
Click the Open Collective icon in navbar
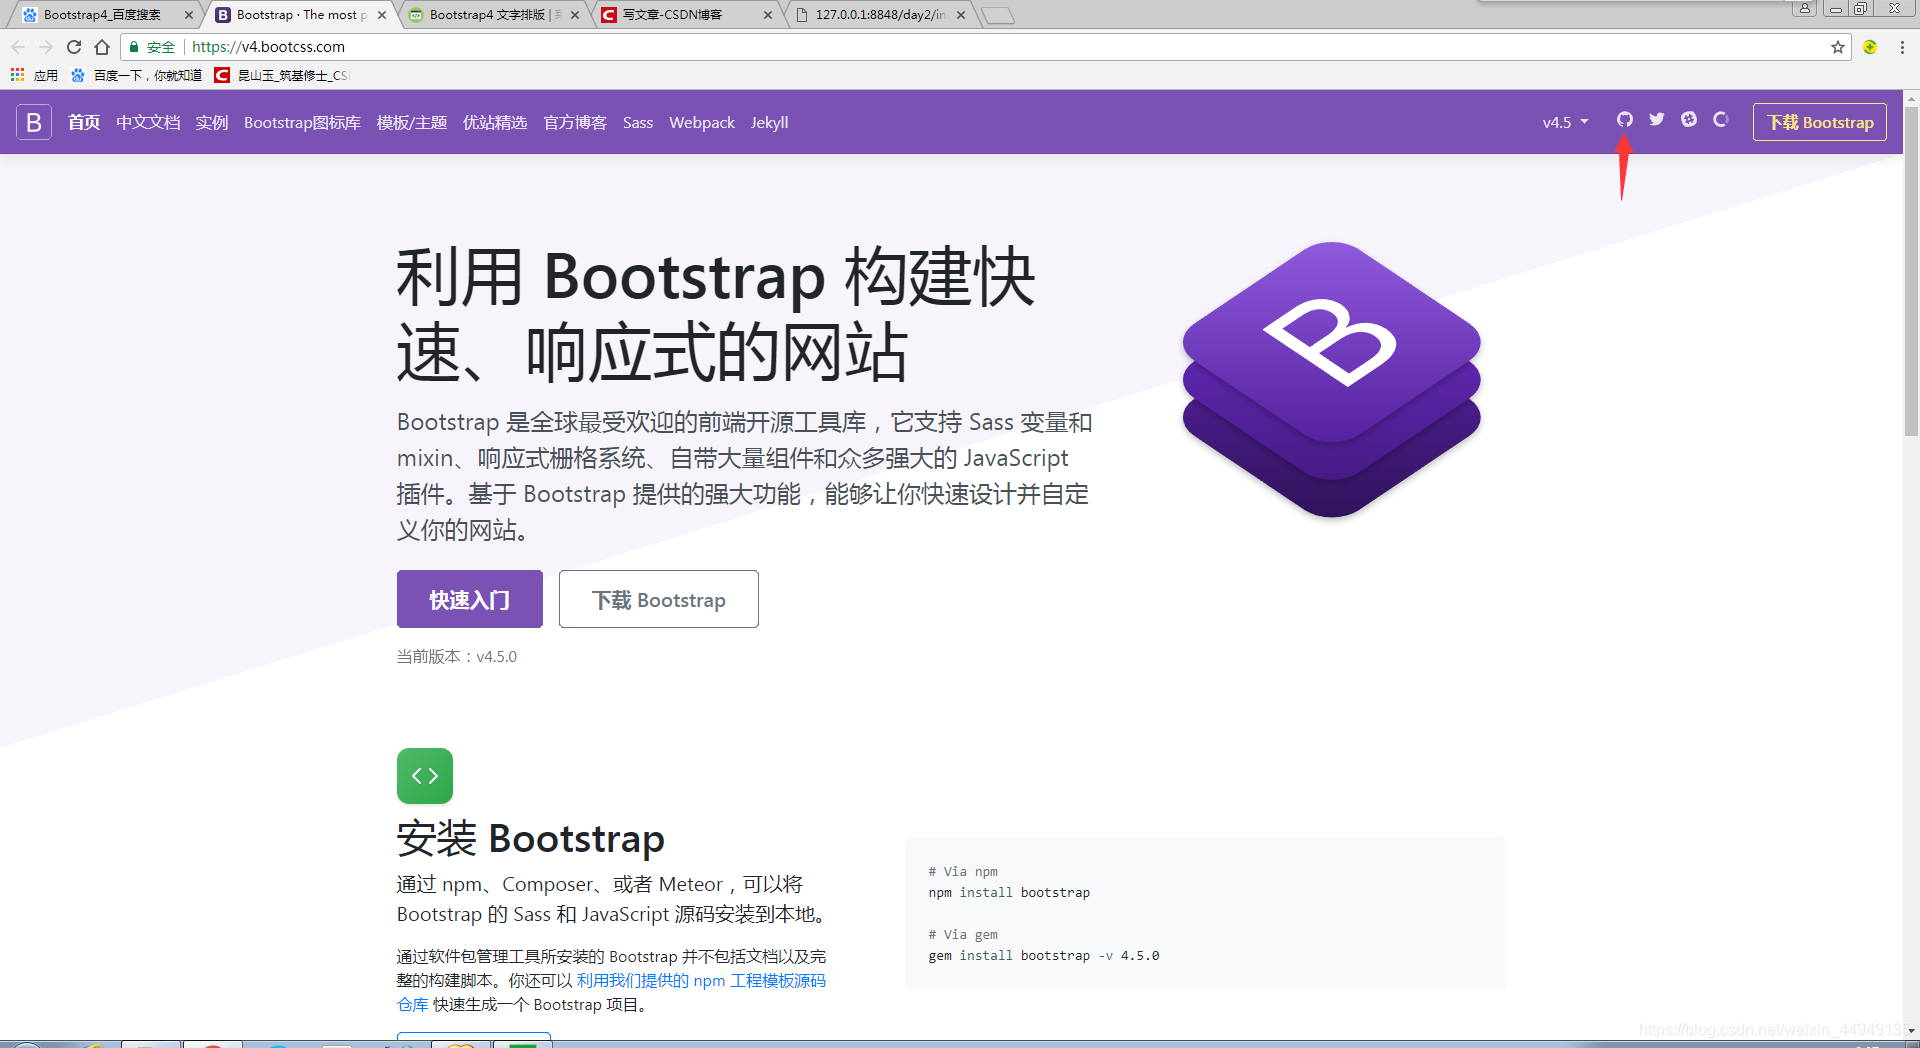[x=1721, y=120]
